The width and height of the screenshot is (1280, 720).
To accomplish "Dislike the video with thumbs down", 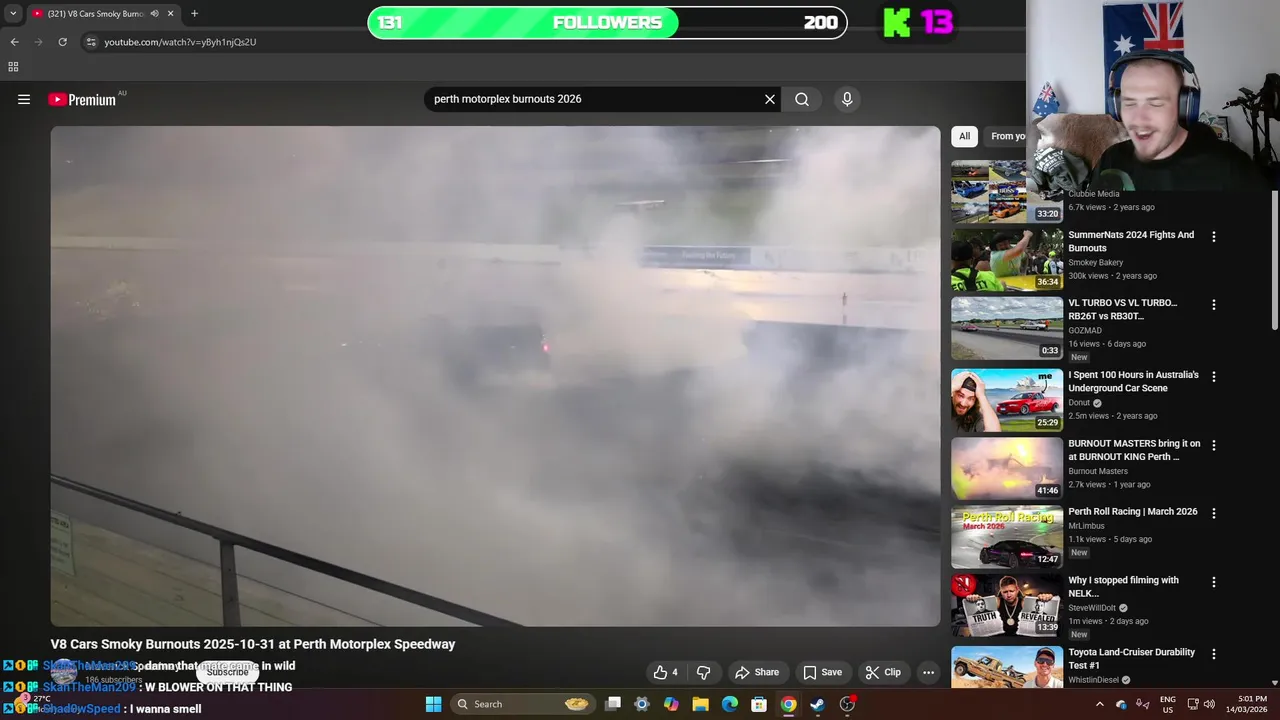I will tap(704, 672).
